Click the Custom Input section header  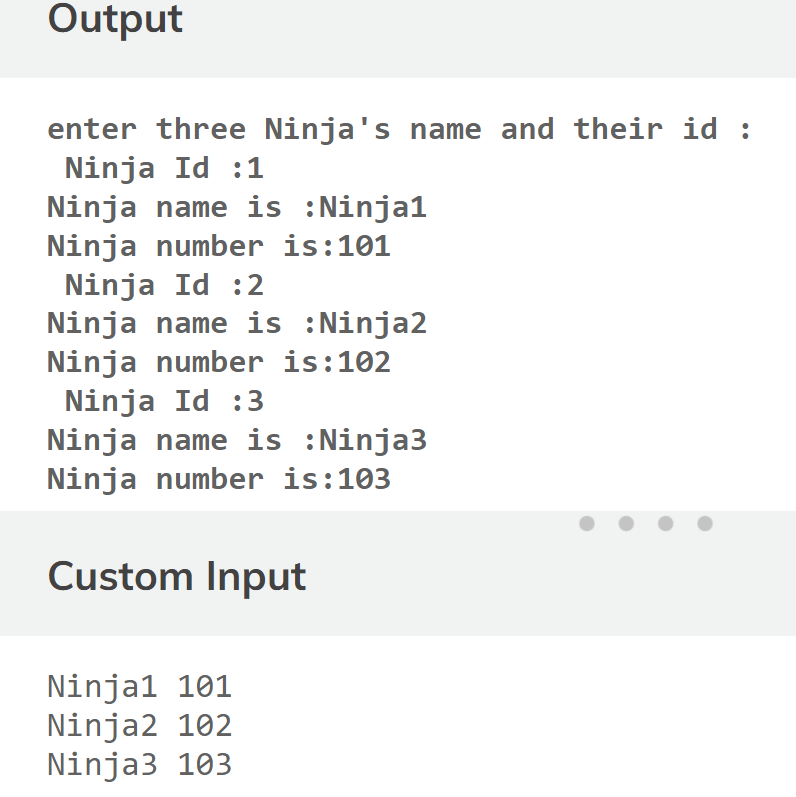point(177,577)
